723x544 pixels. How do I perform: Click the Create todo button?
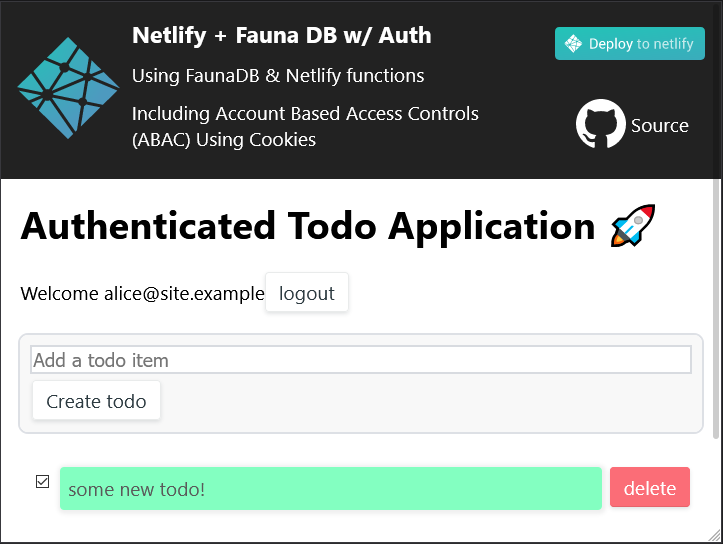(96, 400)
